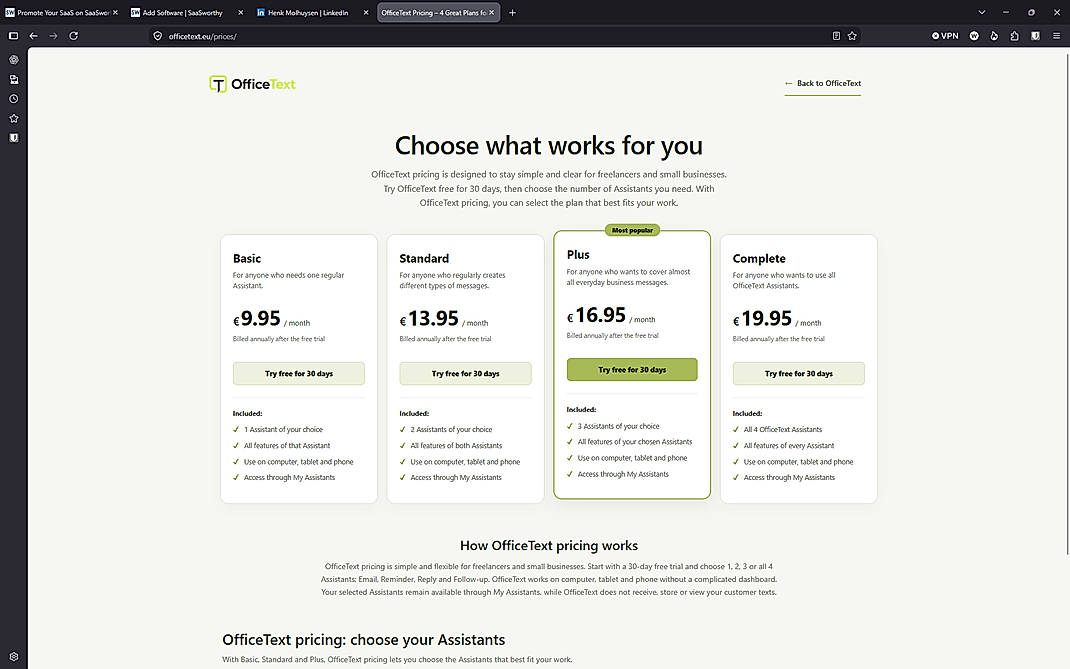Image resolution: width=1070 pixels, height=669 pixels.
Task: Click 'Choose what works for you' heading
Action: [549, 146]
